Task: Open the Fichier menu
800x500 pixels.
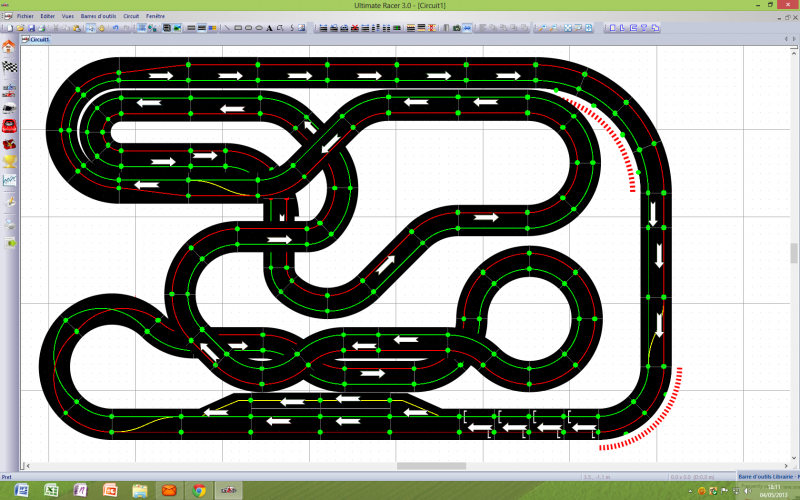Action: (x=25, y=17)
